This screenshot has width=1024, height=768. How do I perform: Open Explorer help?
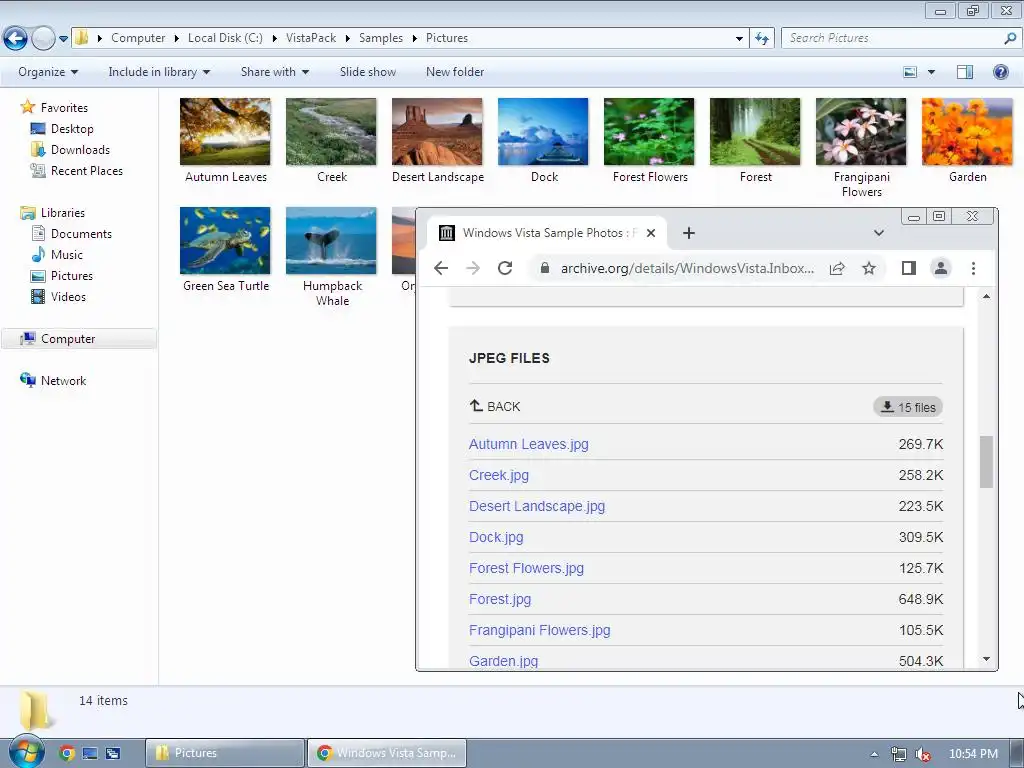(x=1000, y=72)
